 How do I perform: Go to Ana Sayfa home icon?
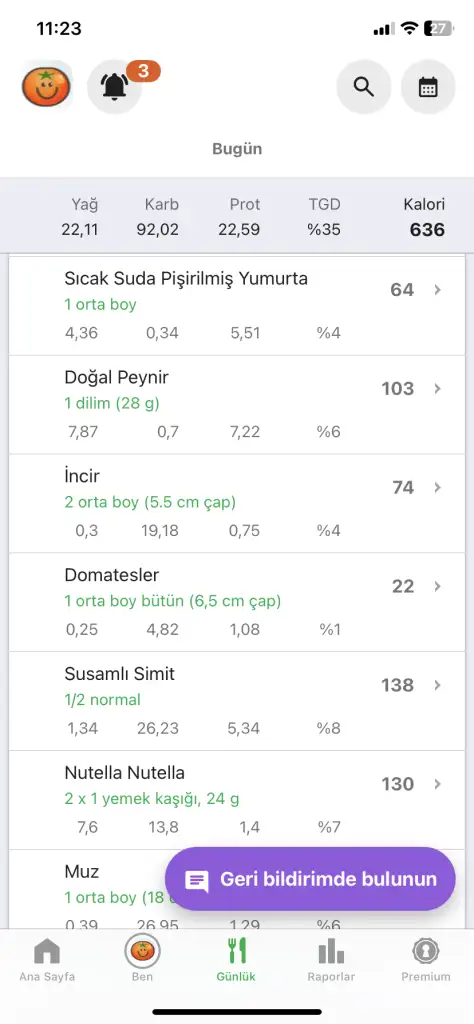47,952
